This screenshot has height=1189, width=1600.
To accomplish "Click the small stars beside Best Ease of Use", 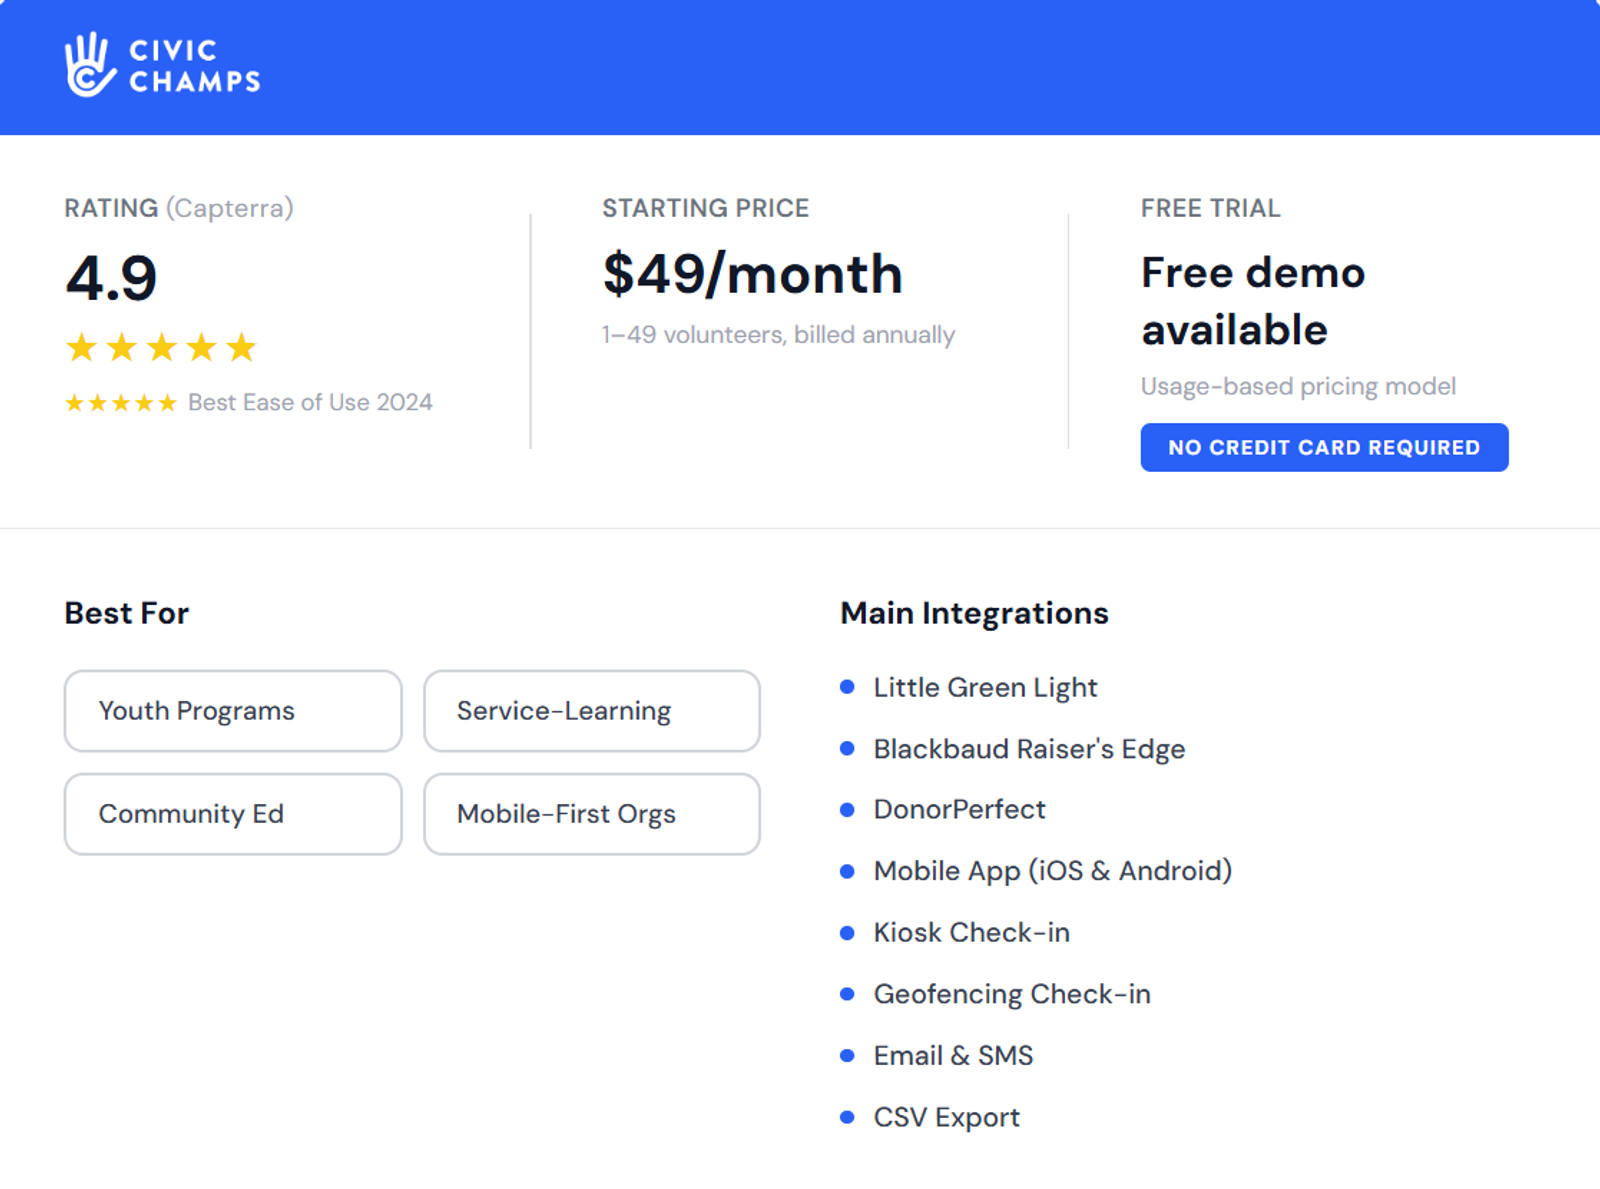I will [x=121, y=403].
